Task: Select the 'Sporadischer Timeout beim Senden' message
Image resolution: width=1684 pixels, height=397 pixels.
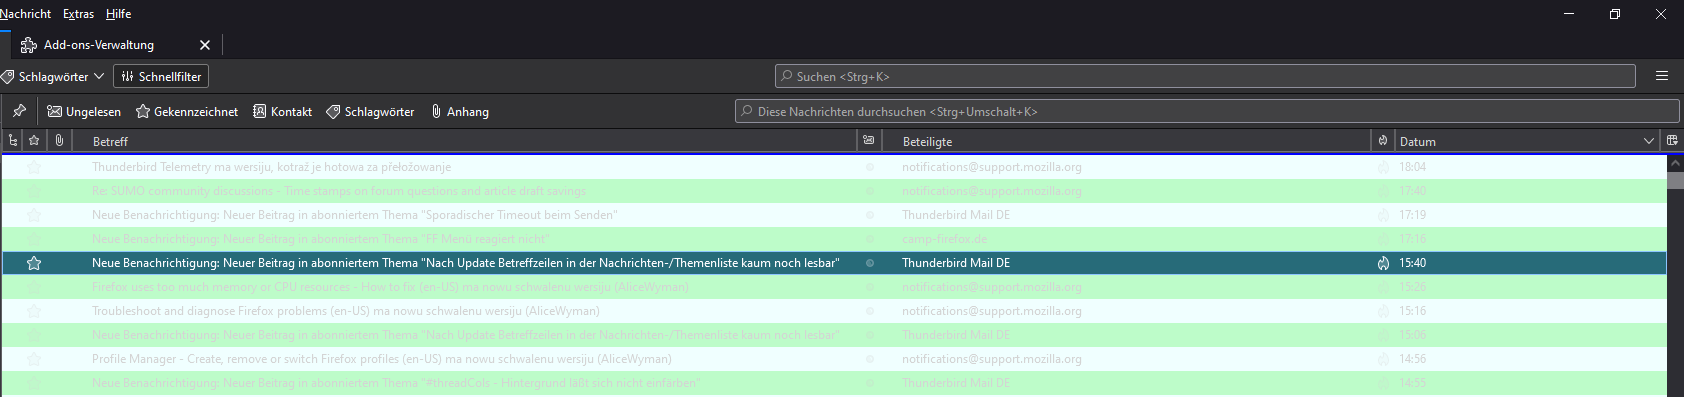Action: pos(834,215)
